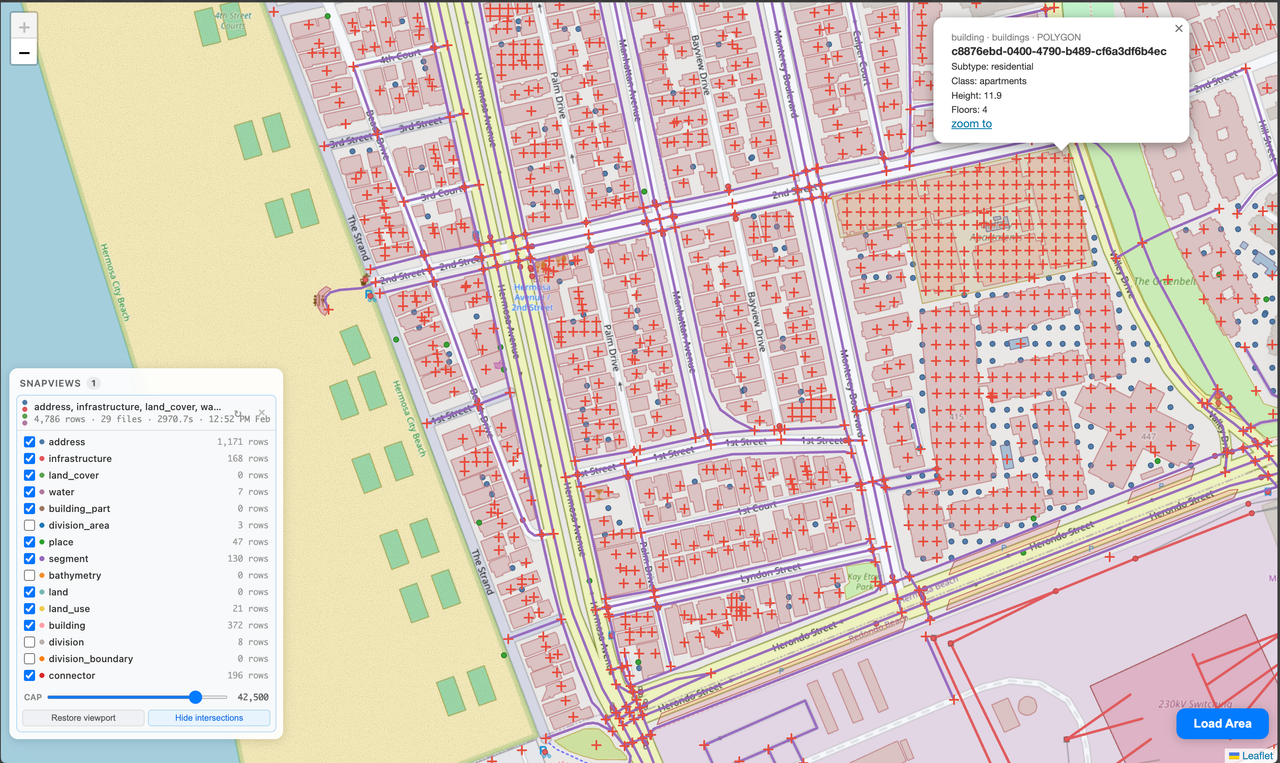
Task: Remove the snapview entry with the X icon
Action: pyautogui.click(x=262, y=413)
